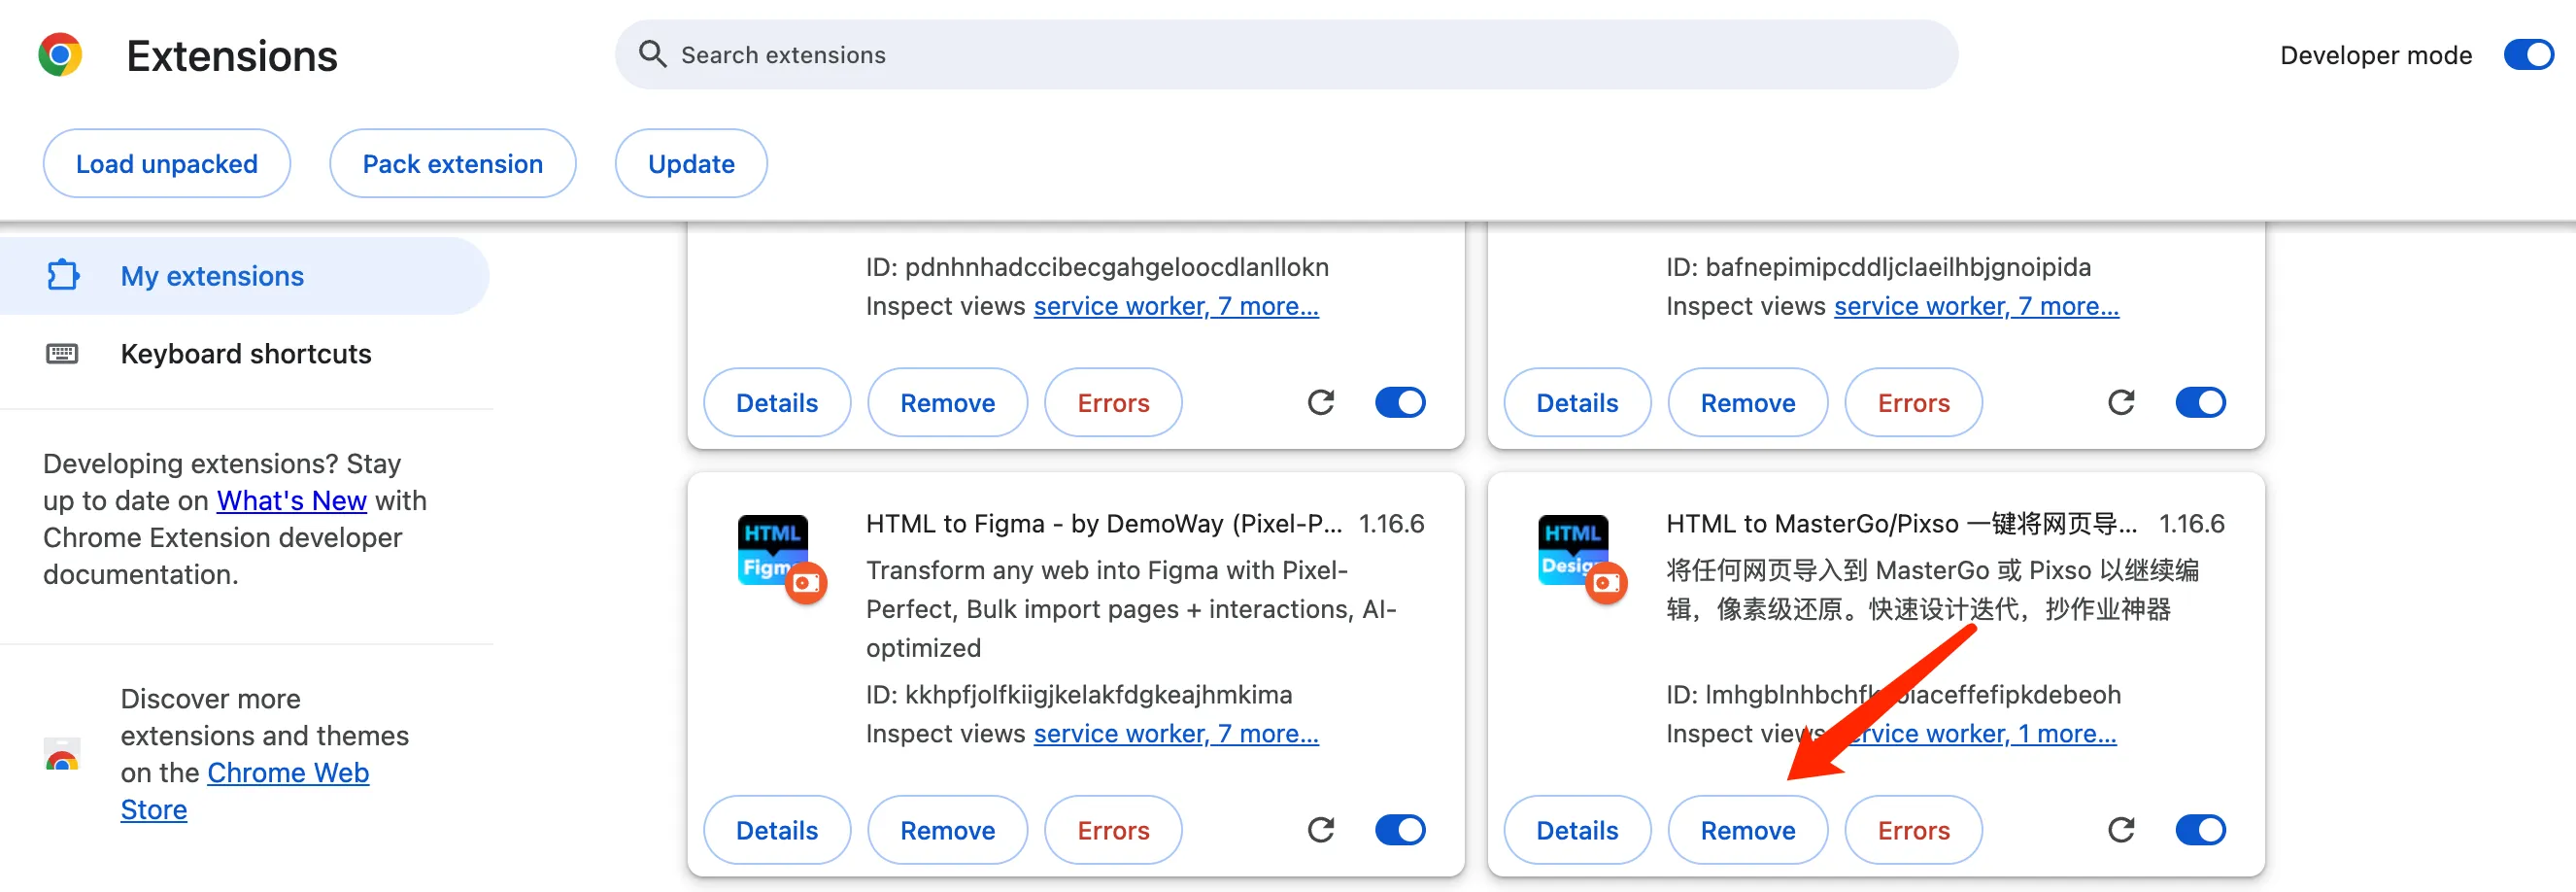Viewport: 2576px width, 892px height.
Task: Focus the Search extensions field
Action: 1286,55
